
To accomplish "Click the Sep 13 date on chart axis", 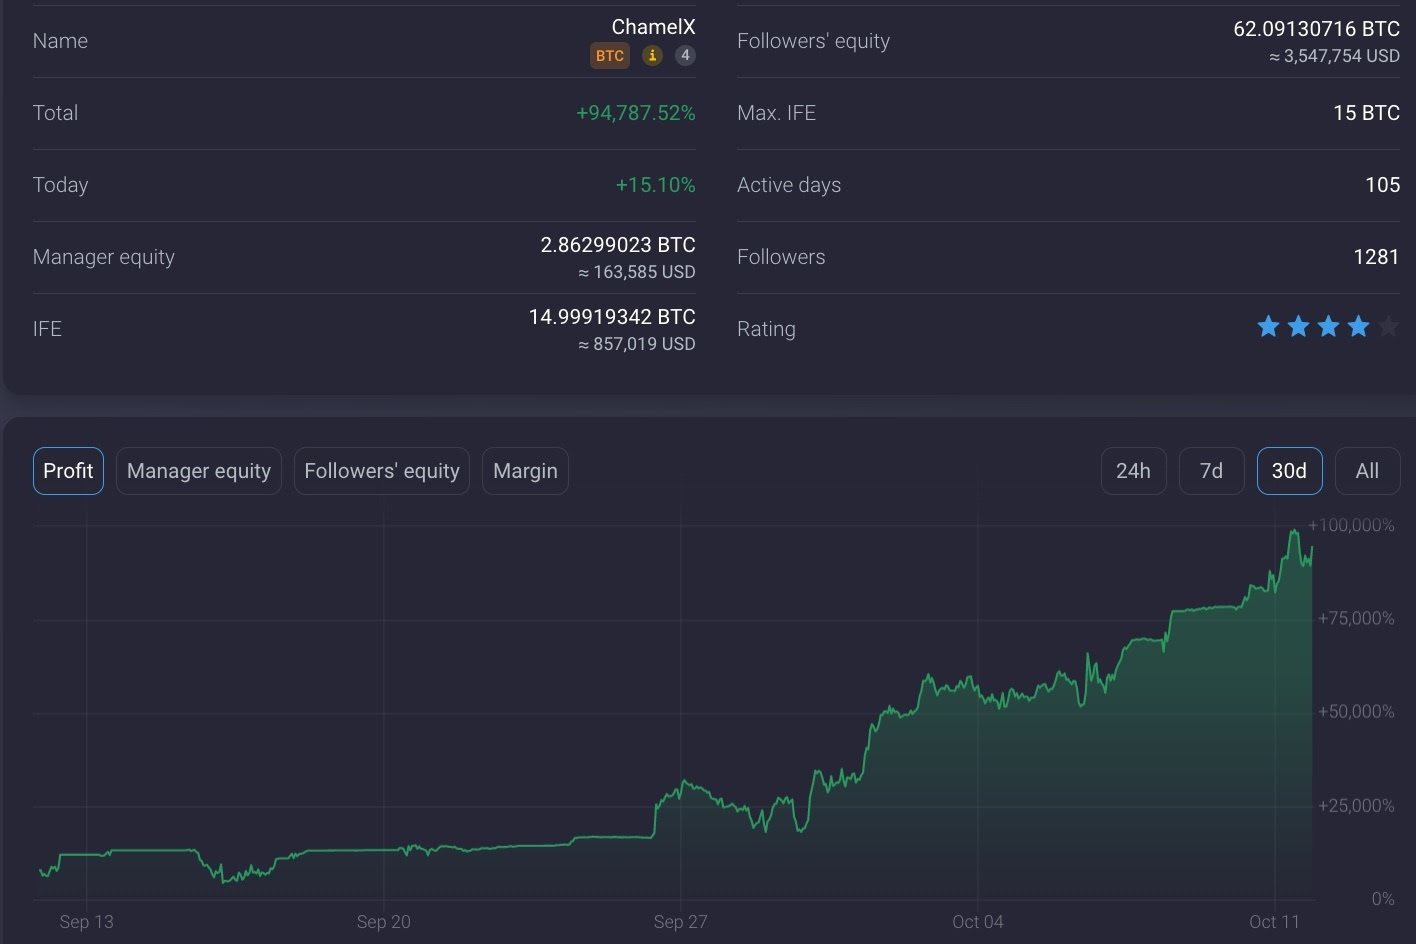I will click(86, 921).
